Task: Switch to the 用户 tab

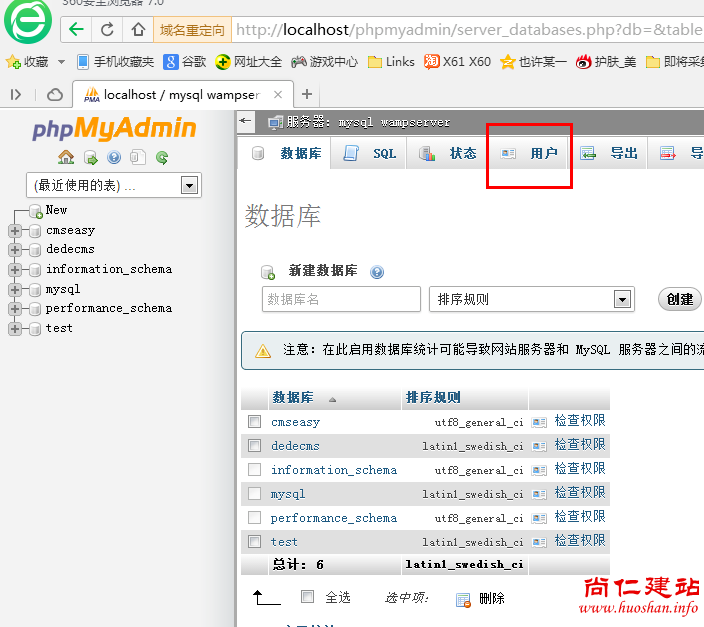Action: (530, 154)
